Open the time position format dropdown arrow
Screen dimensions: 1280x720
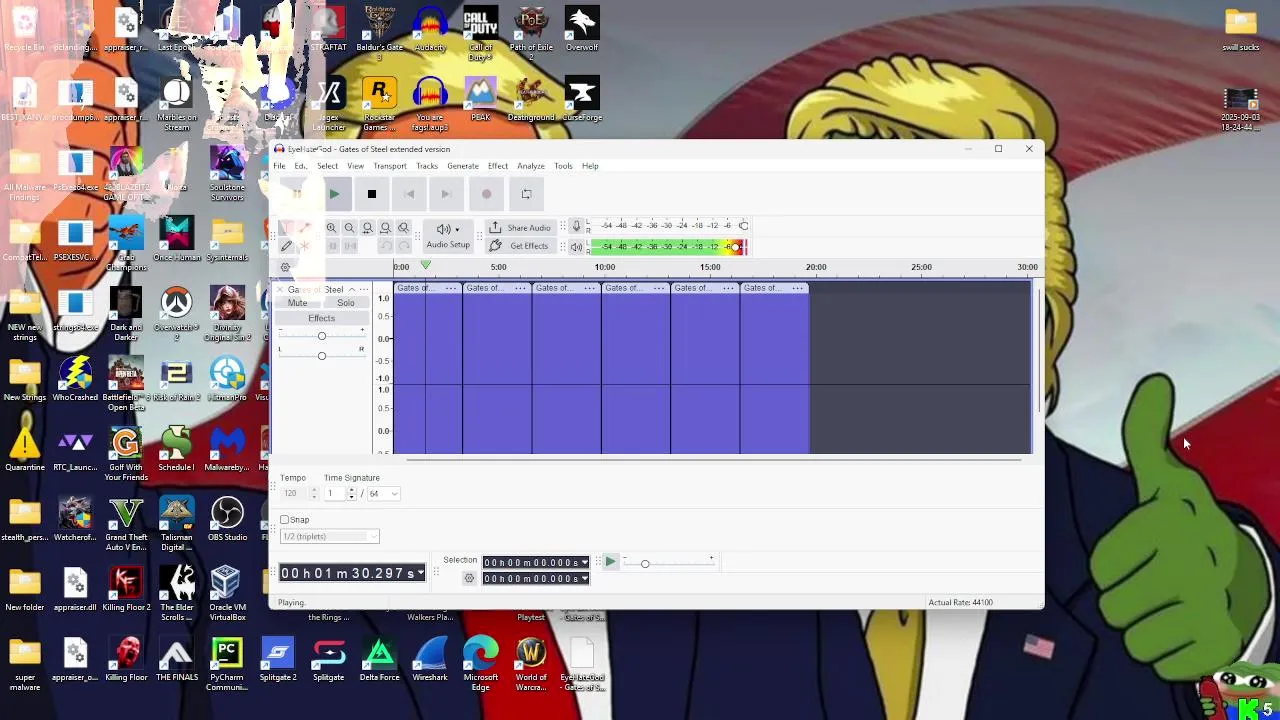[420, 573]
